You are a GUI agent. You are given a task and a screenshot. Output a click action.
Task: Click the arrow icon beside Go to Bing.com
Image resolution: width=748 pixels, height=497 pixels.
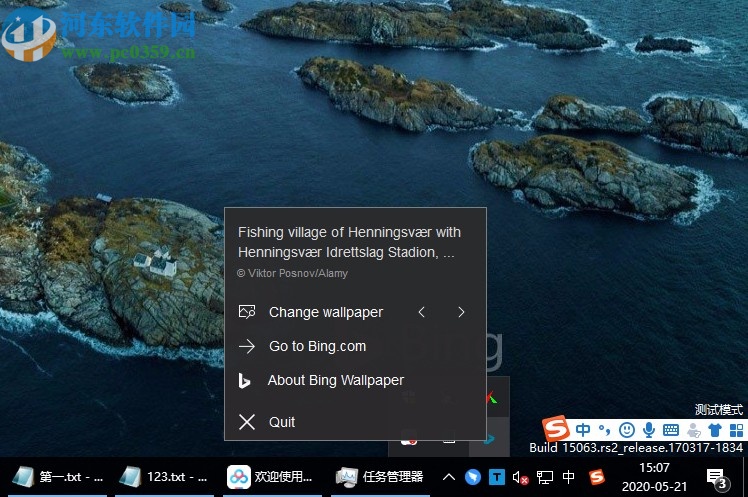[247, 346]
